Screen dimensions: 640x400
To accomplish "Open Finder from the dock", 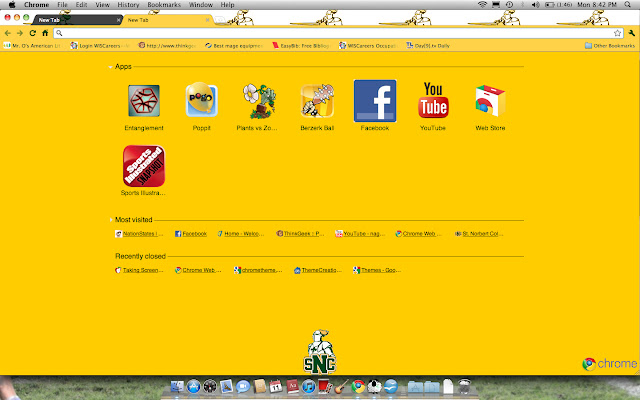I will tap(177, 386).
